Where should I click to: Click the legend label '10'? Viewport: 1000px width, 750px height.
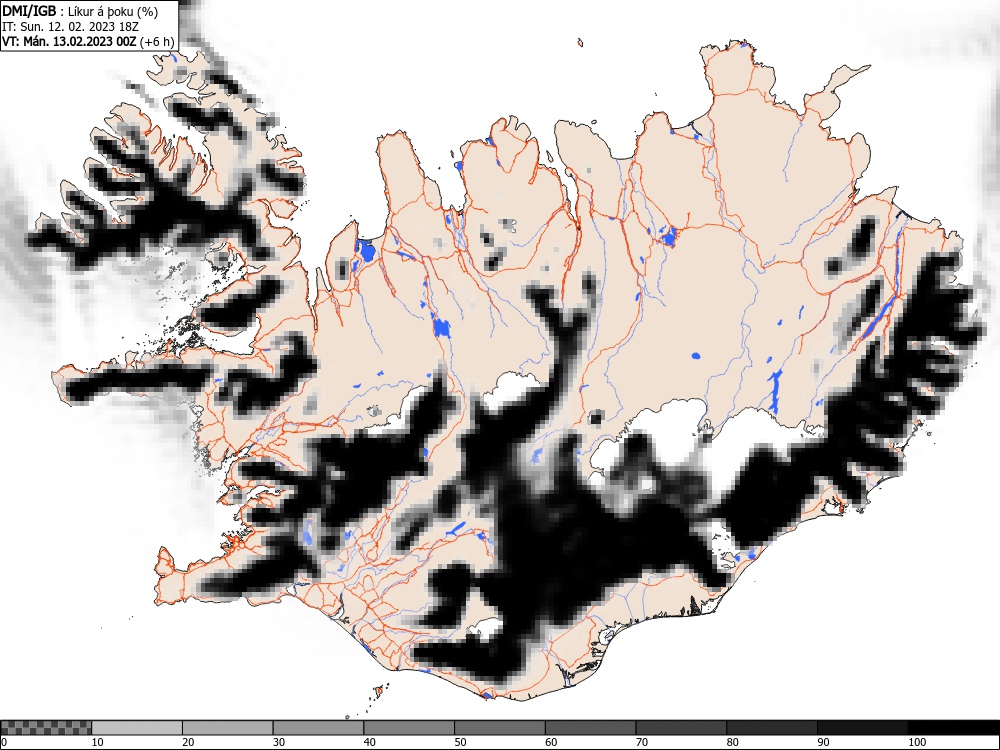coord(97,742)
